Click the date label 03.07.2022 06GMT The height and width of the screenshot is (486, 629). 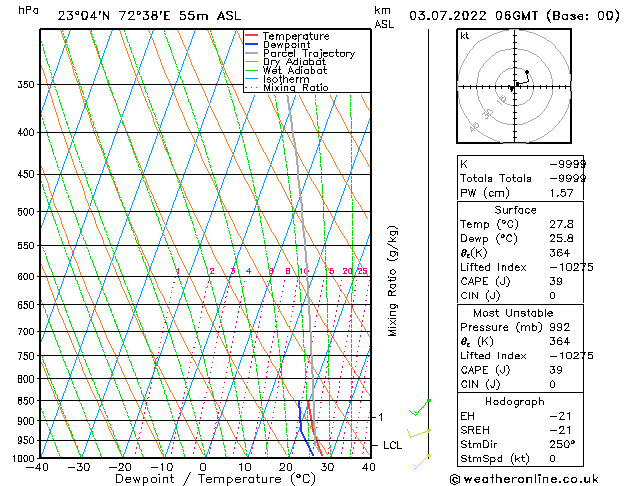pyautogui.click(x=474, y=16)
